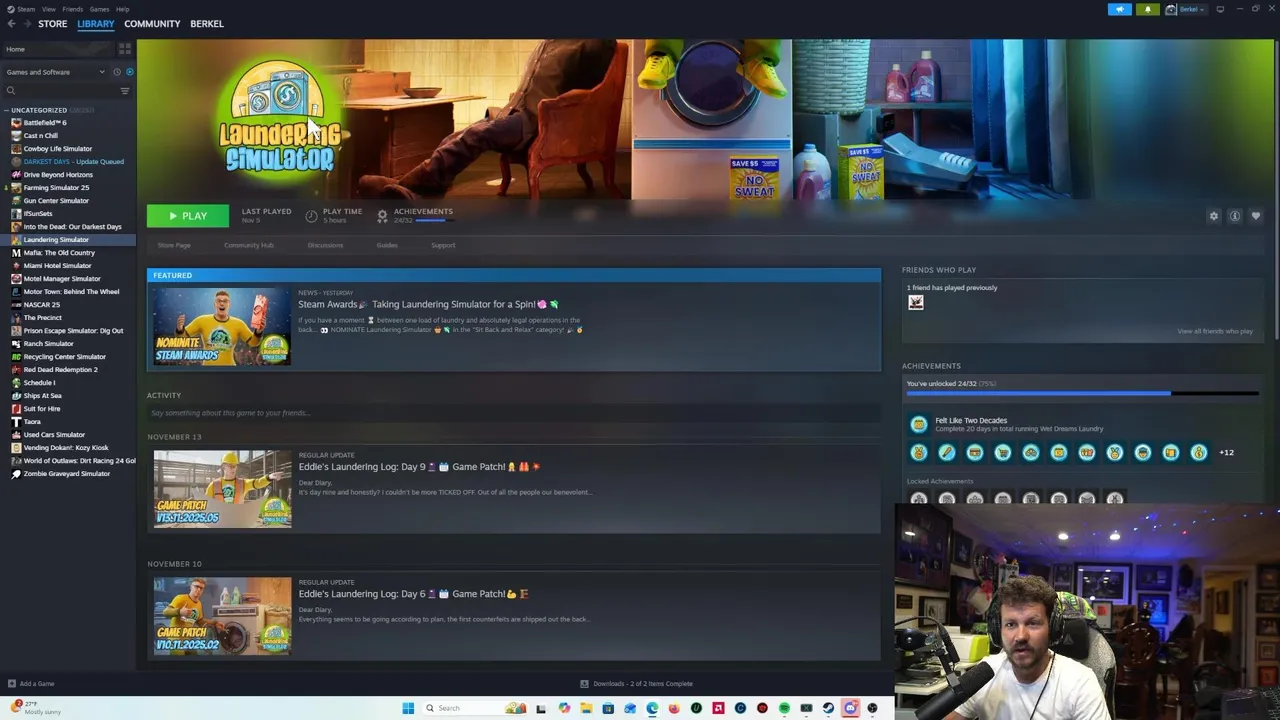Open Spotify from taskbar
The width and height of the screenshot is (1280, 720).
(784, 708)
